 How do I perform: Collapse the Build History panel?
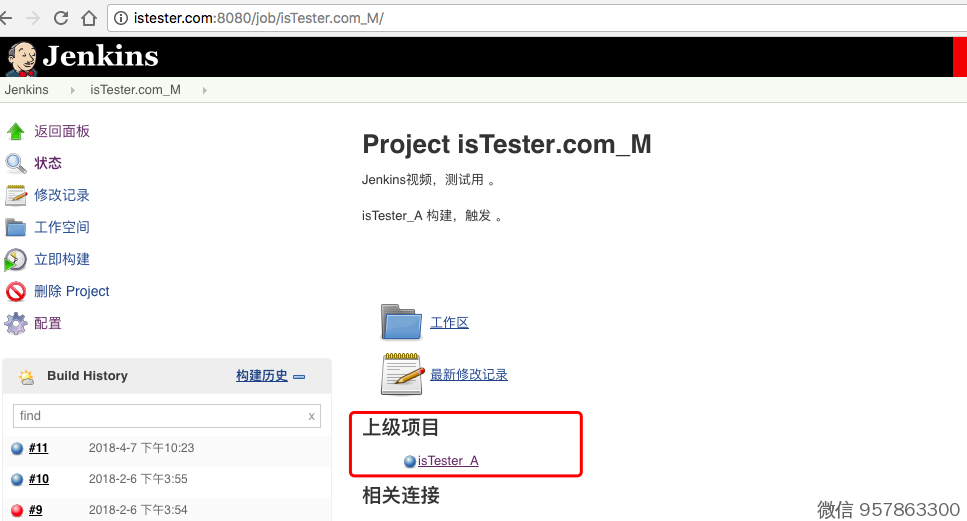tap(299, 377)
